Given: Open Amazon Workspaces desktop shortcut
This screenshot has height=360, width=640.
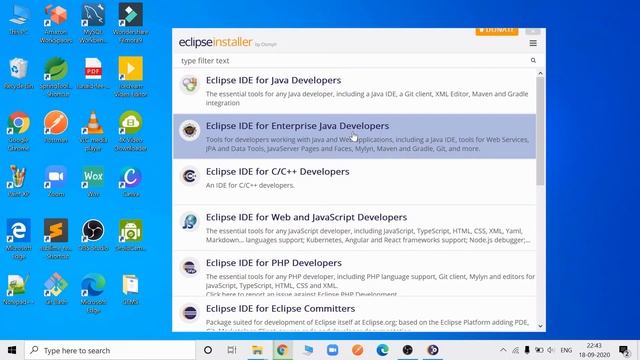Looking at the screenshot, I should coord(56,23).
